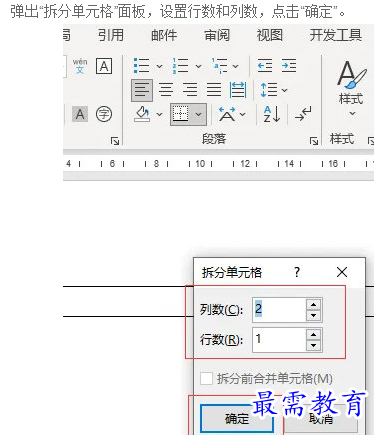This screenshot has width=374, height=435.
Task: Expand Chinese layout dropdown arrow
Action: pos(243,115)
